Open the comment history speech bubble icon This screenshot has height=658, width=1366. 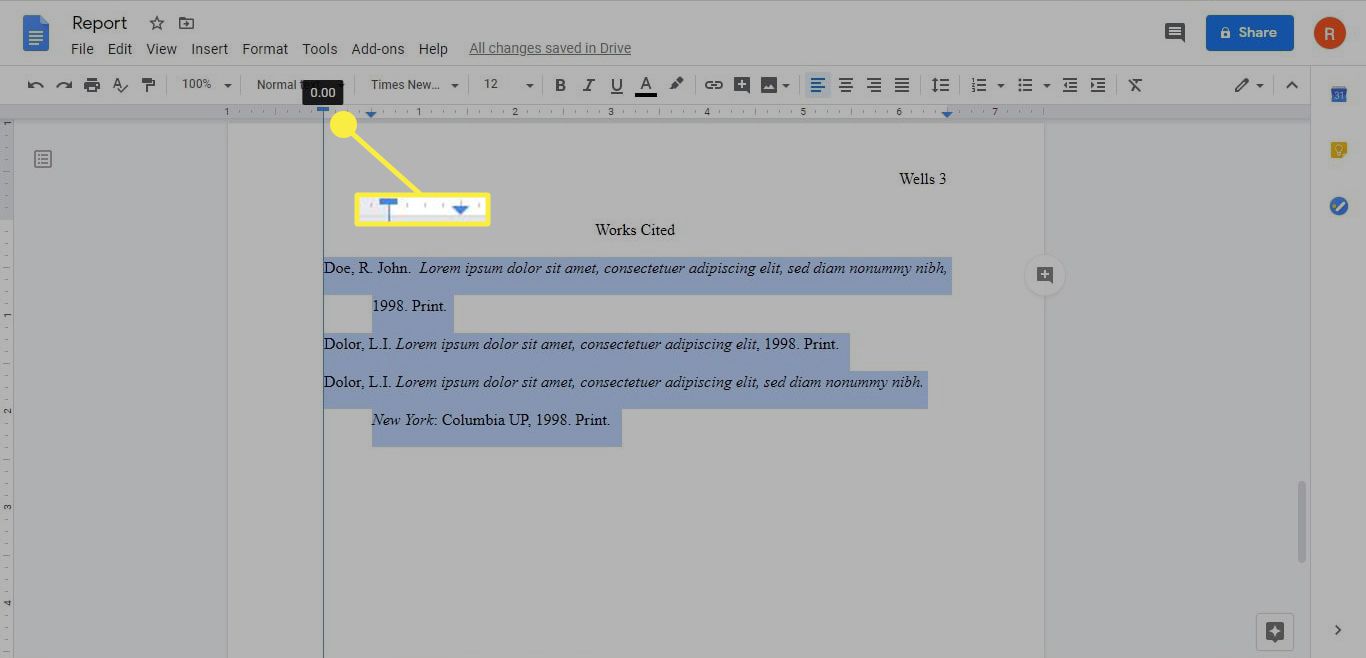(1175, 32)
